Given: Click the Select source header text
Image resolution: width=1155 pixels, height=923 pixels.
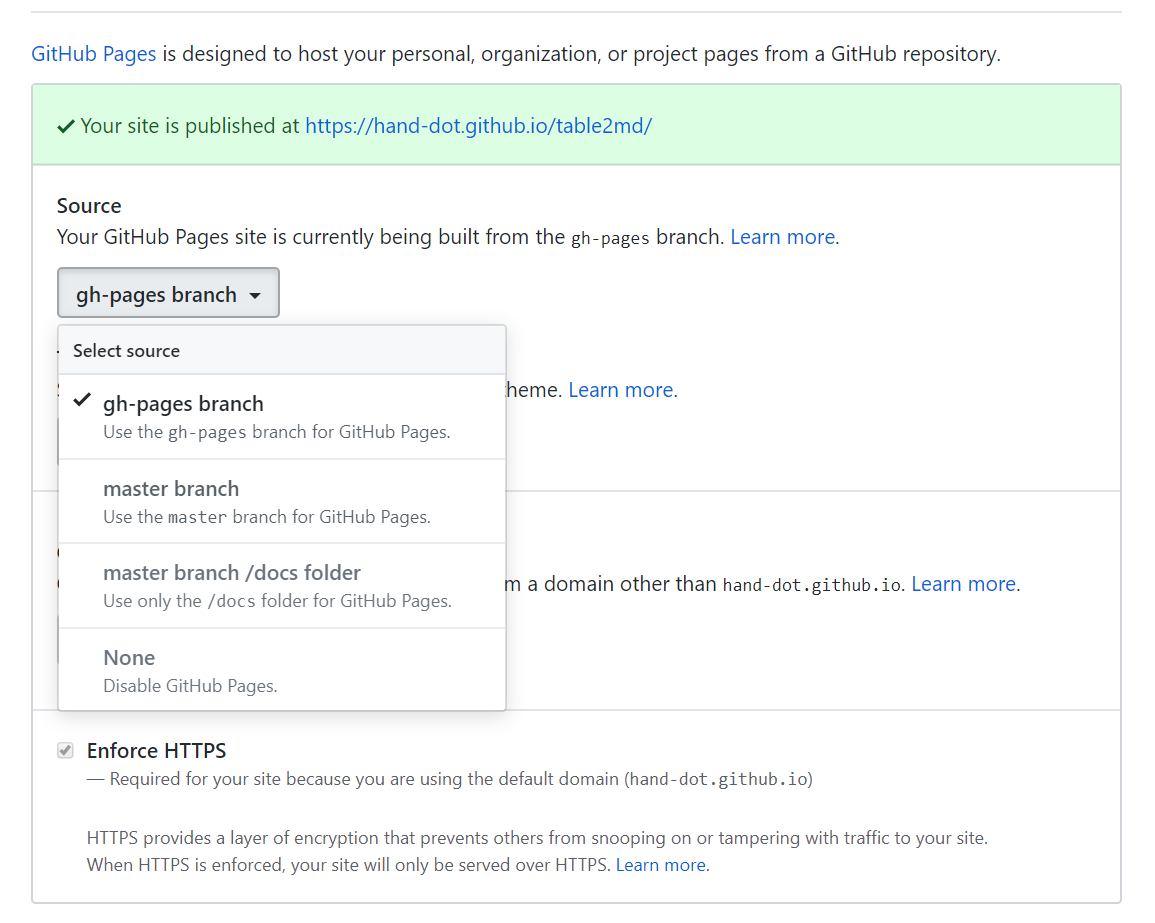Looking at the screenshot, I should tap(127, 351).
